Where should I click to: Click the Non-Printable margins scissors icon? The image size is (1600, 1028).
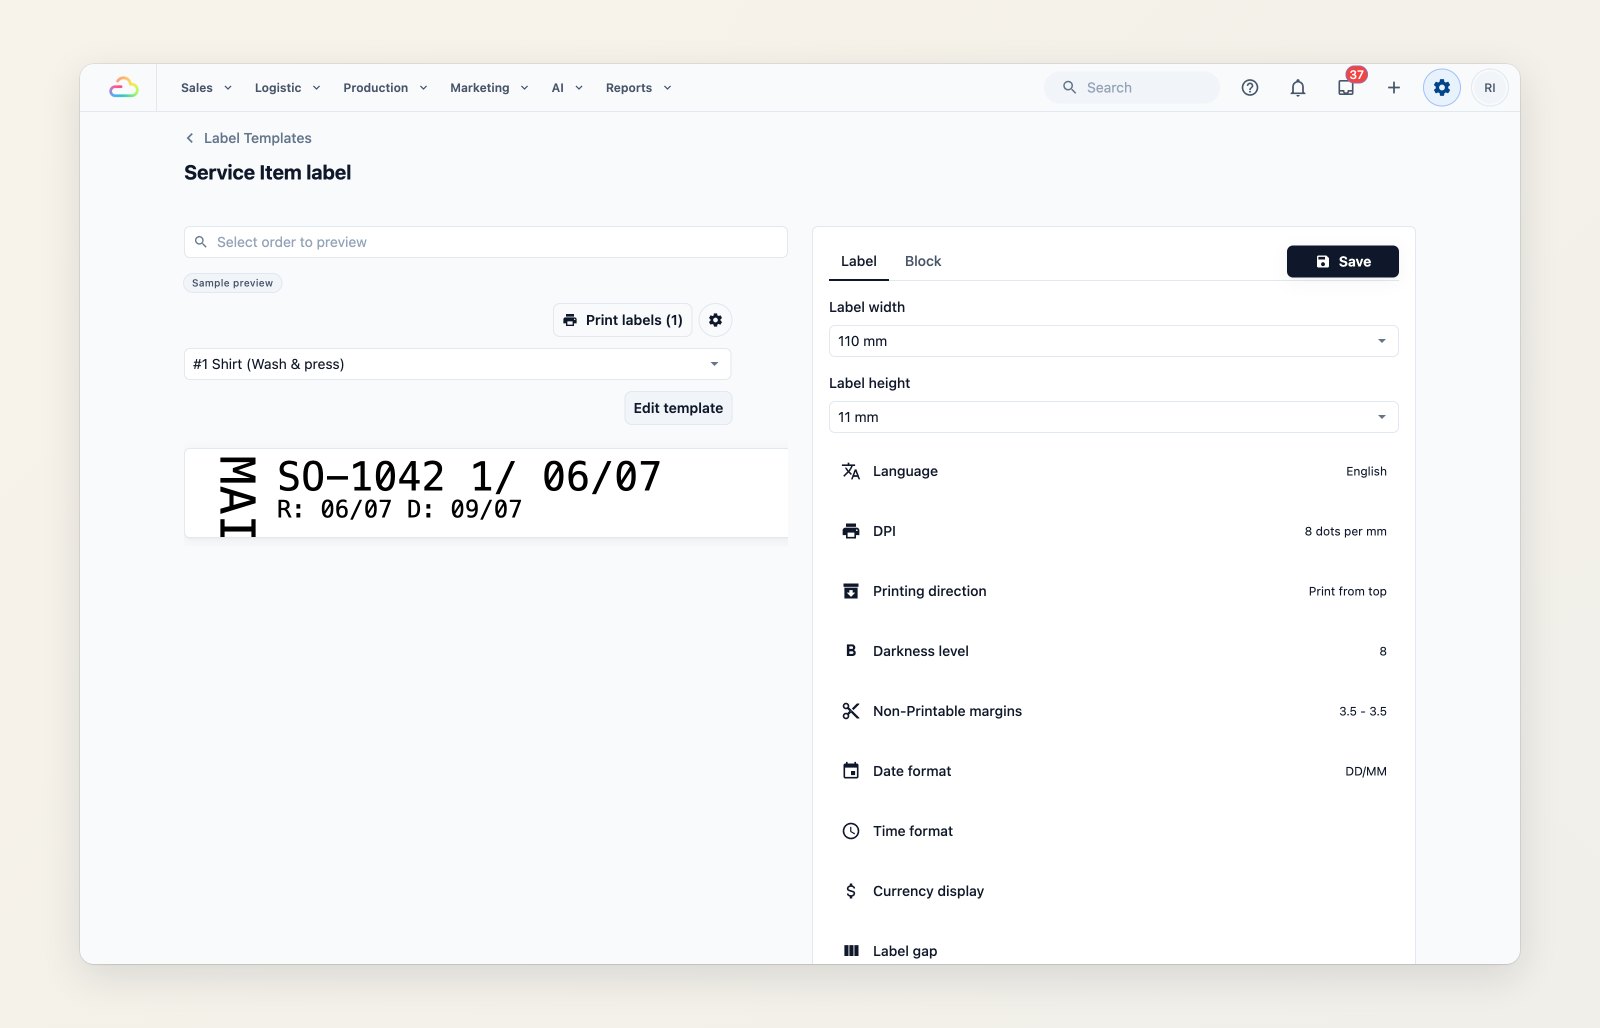851,711
